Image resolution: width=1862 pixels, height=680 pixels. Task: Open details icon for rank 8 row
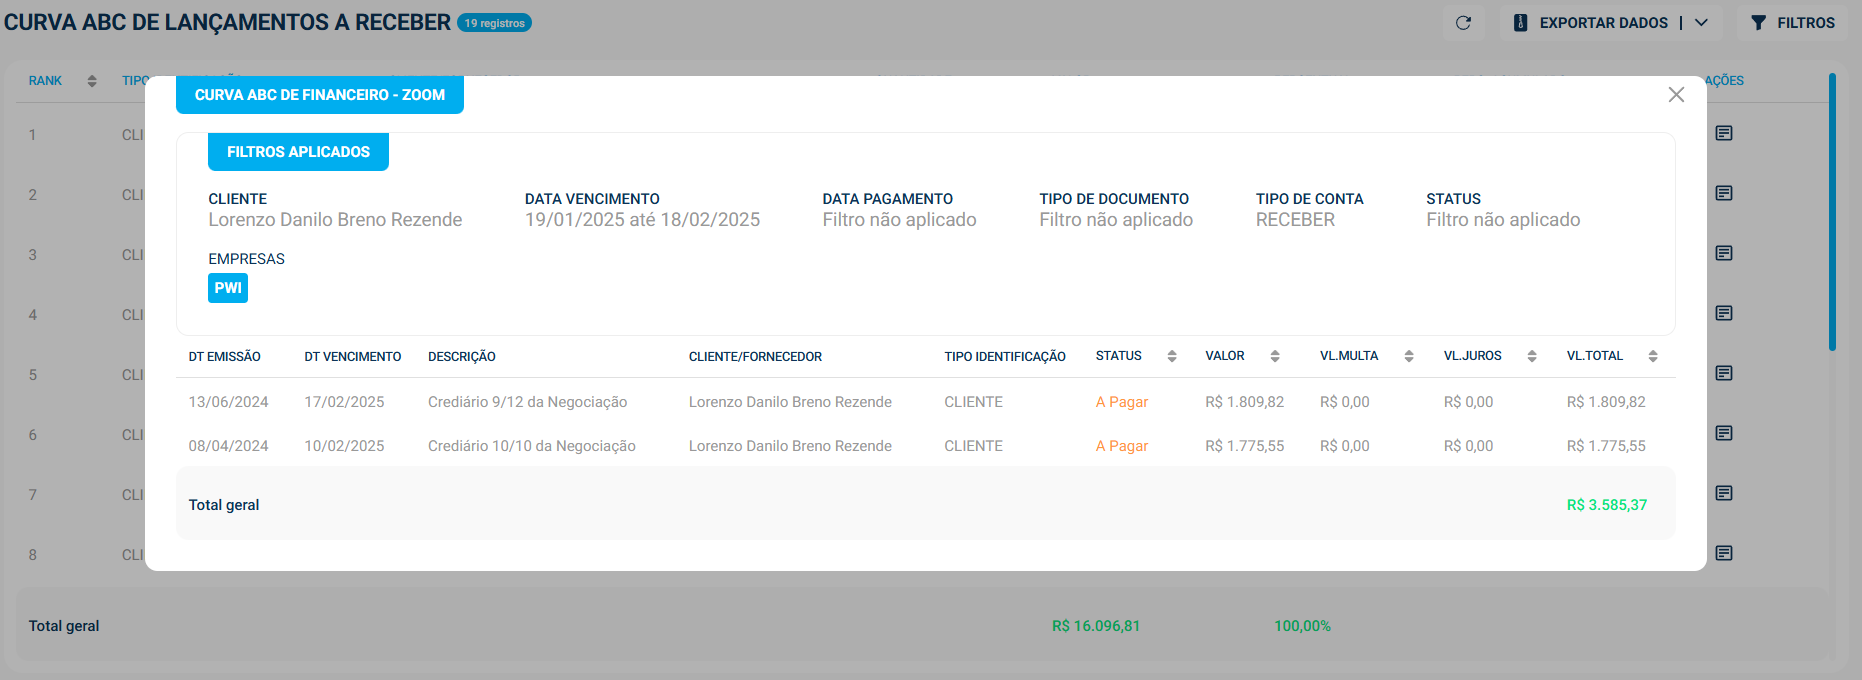1724,553
